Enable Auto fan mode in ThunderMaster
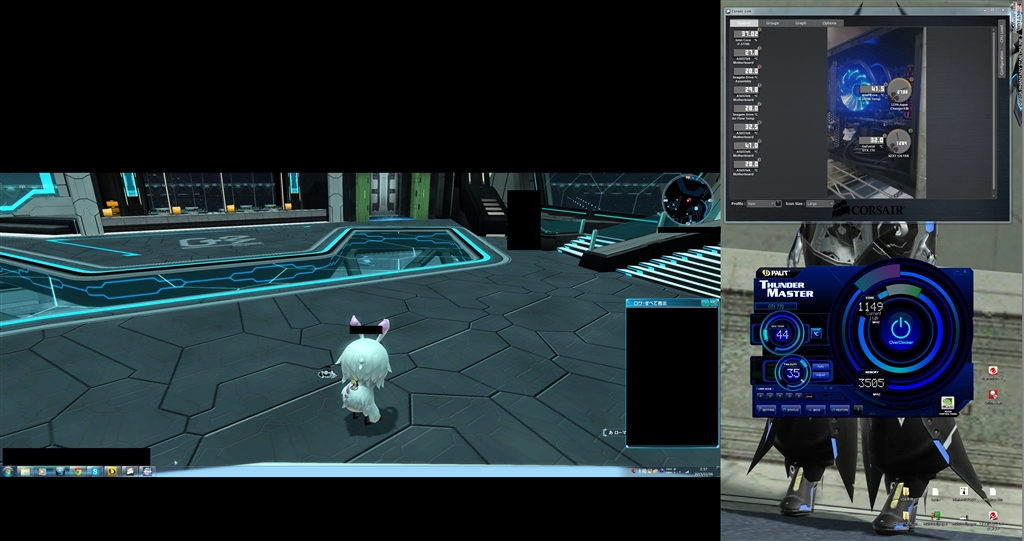 [821, 367]
